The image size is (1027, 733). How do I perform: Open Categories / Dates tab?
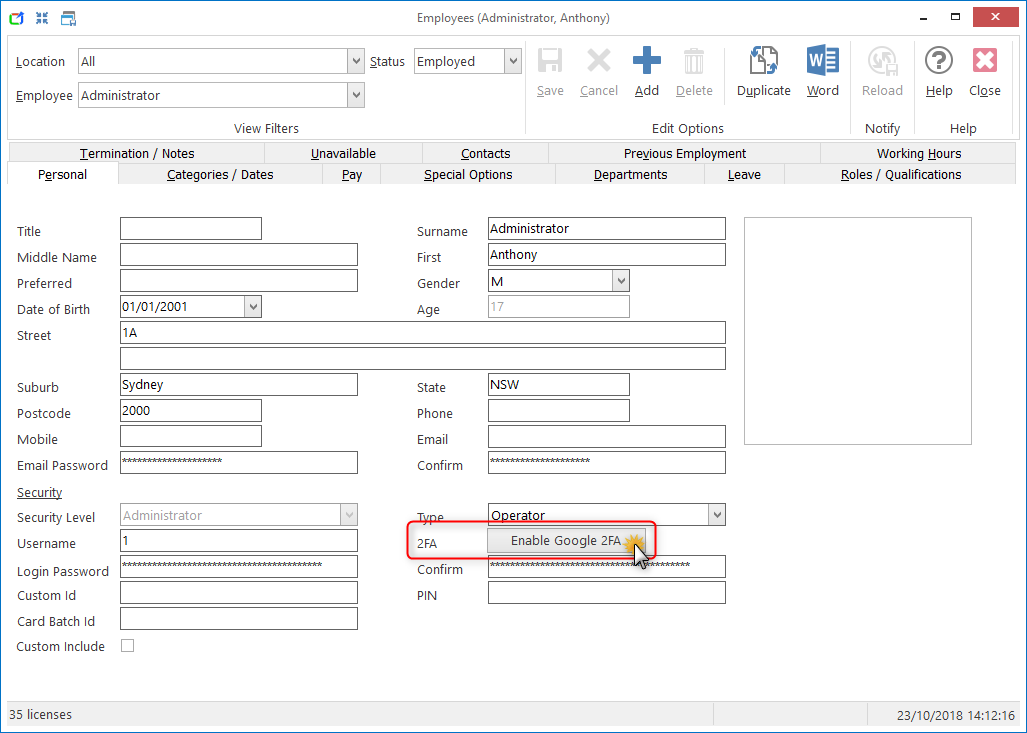(220, 174)
